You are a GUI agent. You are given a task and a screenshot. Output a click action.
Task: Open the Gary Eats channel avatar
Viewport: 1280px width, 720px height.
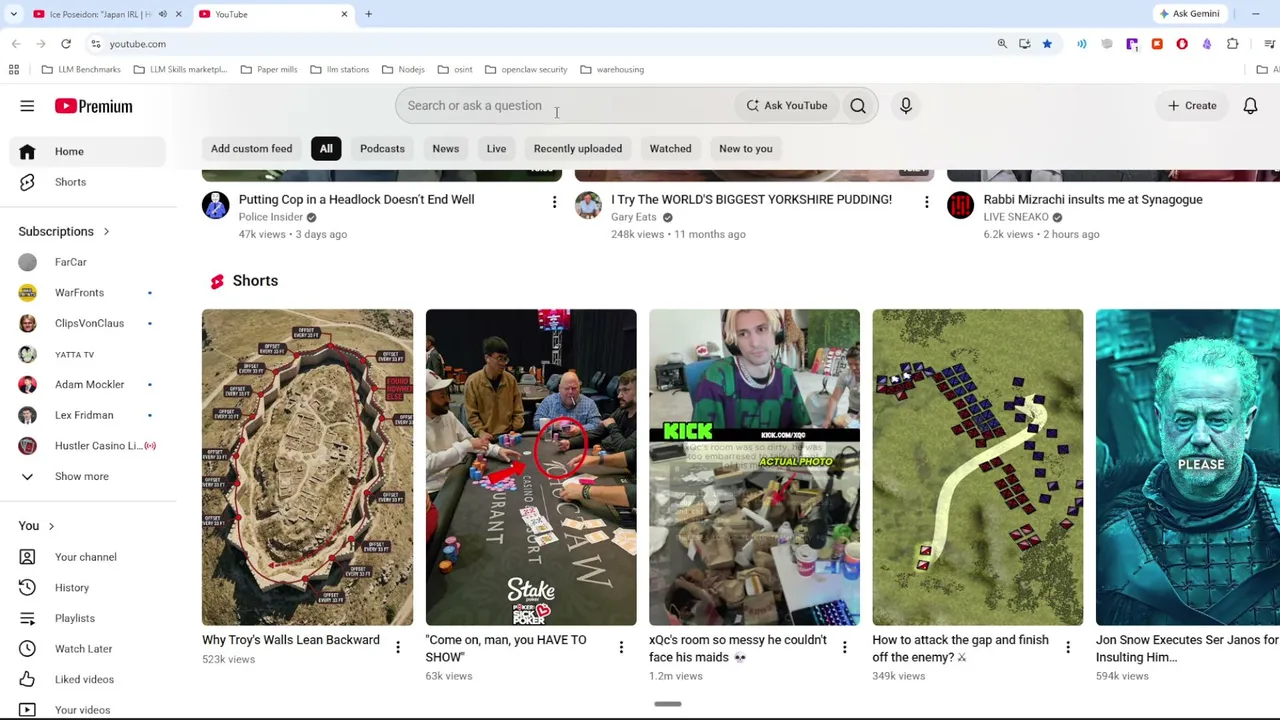588,205
